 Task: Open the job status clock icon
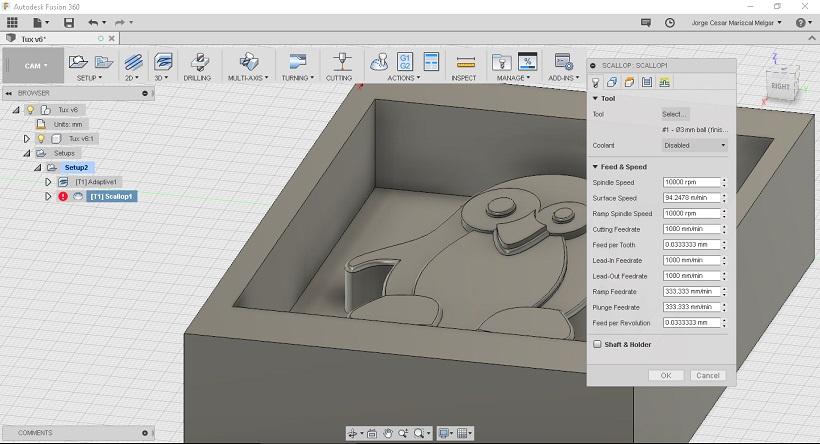click(x=669, y=22)
